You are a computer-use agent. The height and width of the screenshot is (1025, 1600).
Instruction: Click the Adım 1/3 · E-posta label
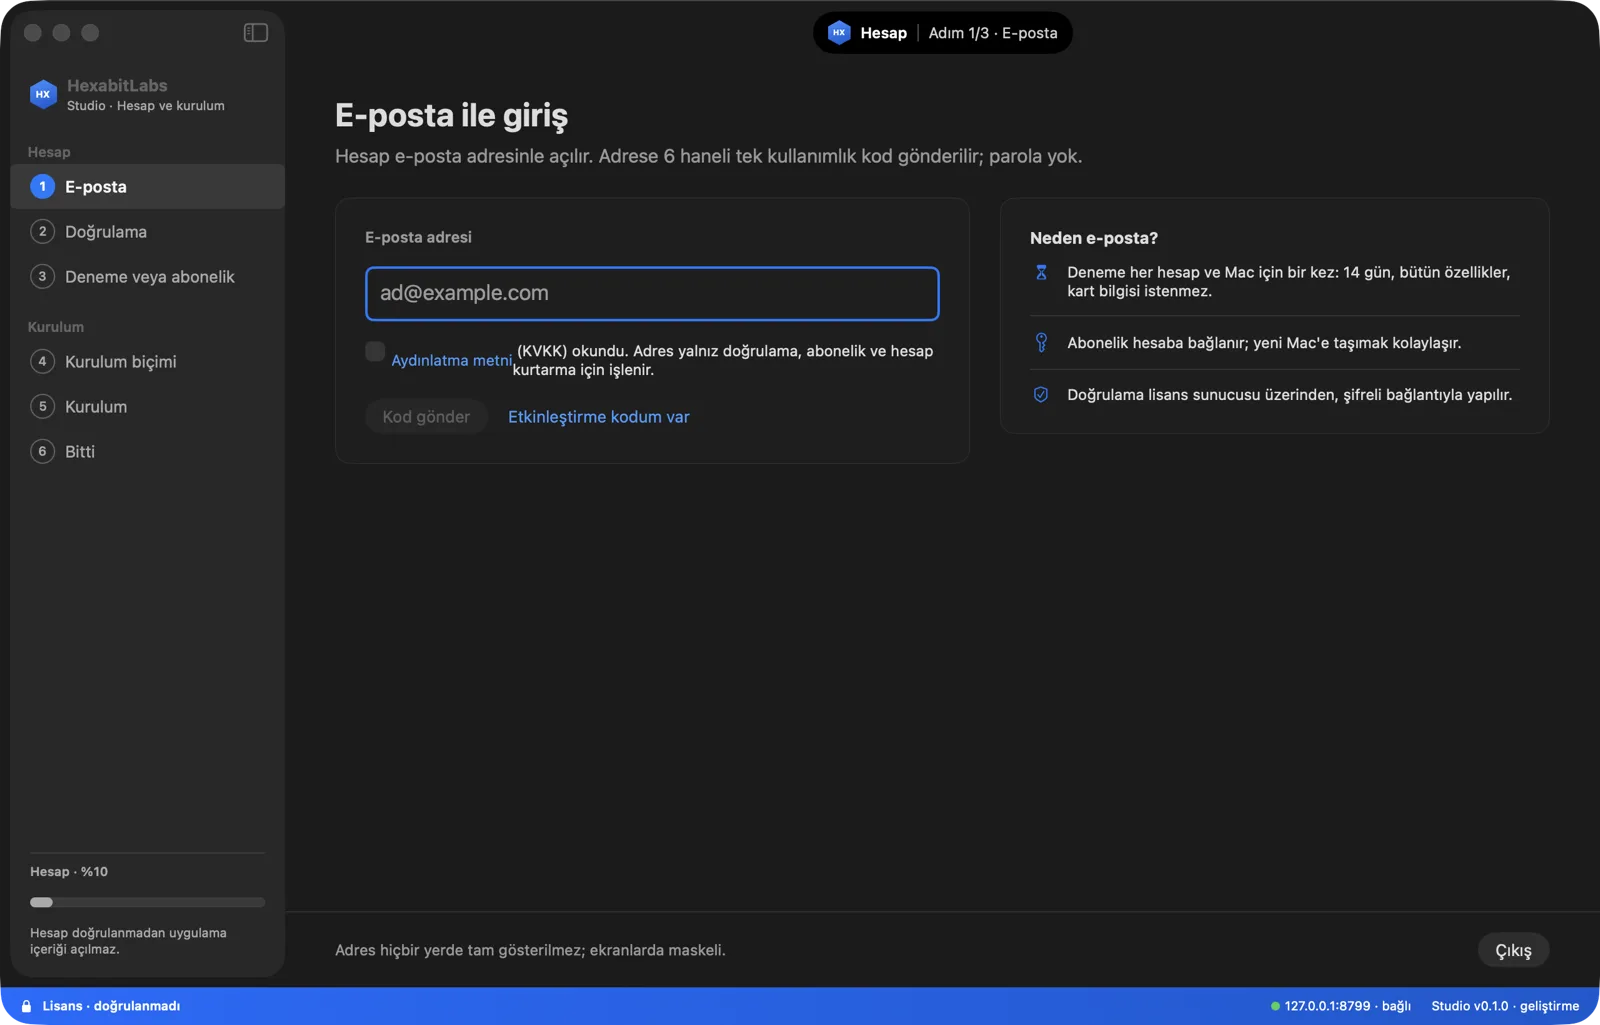coord(993,33)
